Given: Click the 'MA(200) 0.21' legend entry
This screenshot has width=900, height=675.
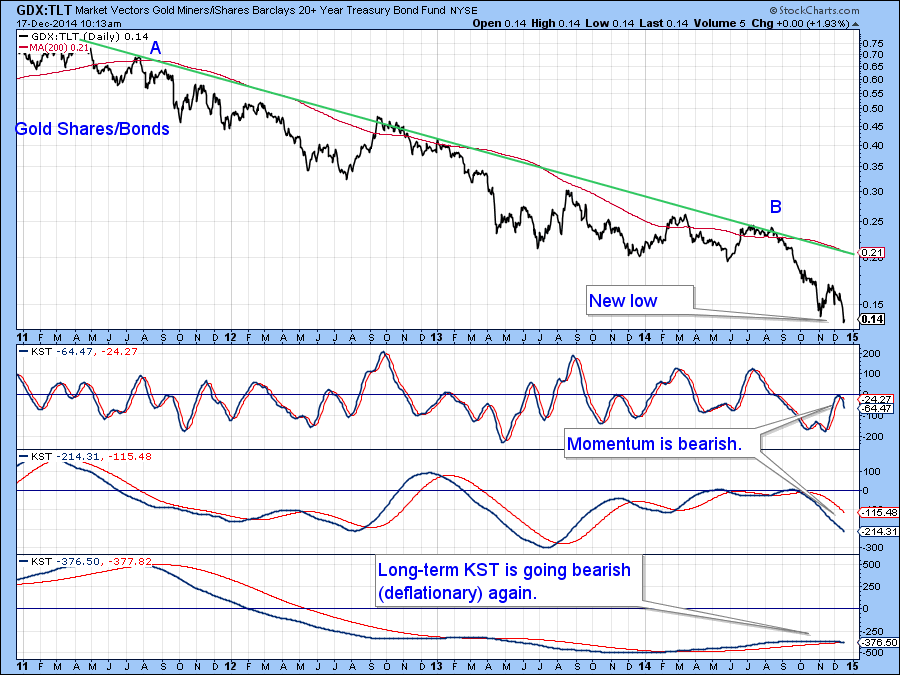Looking at the screenshot, I should (54, 48).
